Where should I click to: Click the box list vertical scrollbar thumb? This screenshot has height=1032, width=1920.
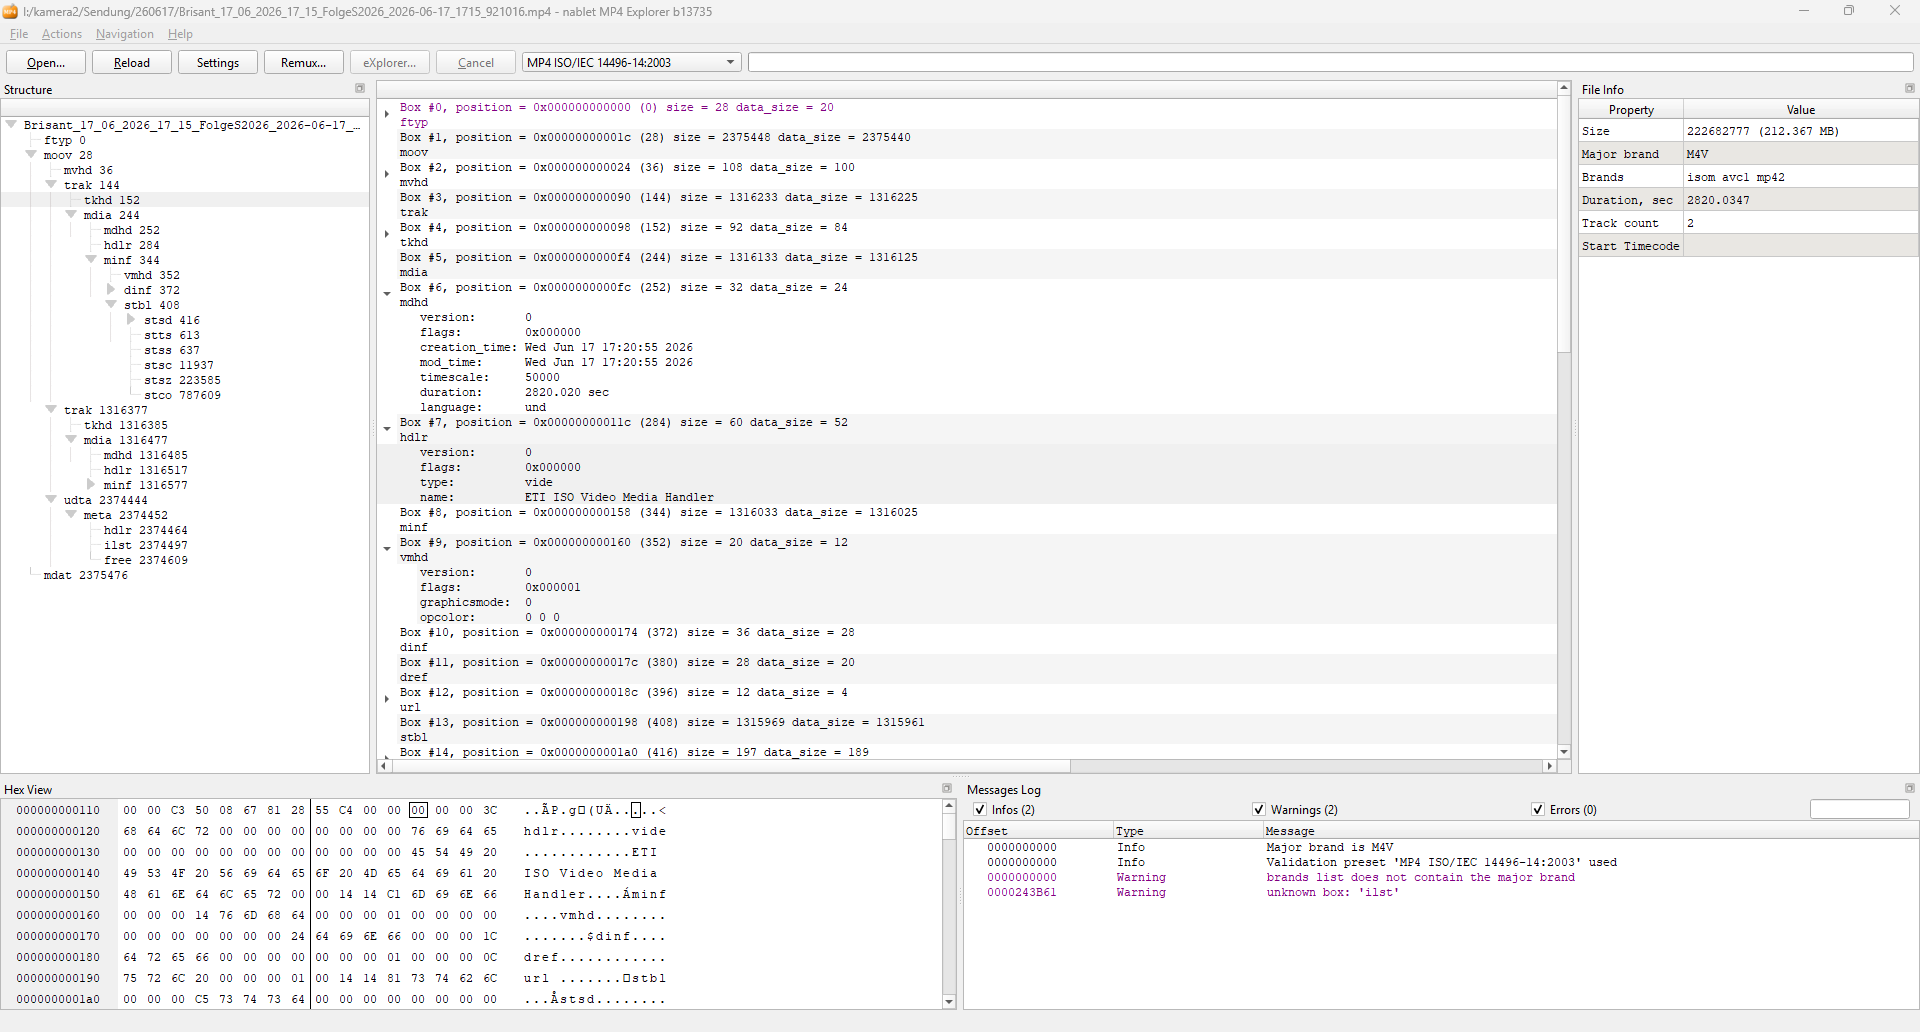click(x=1564, y=225)
